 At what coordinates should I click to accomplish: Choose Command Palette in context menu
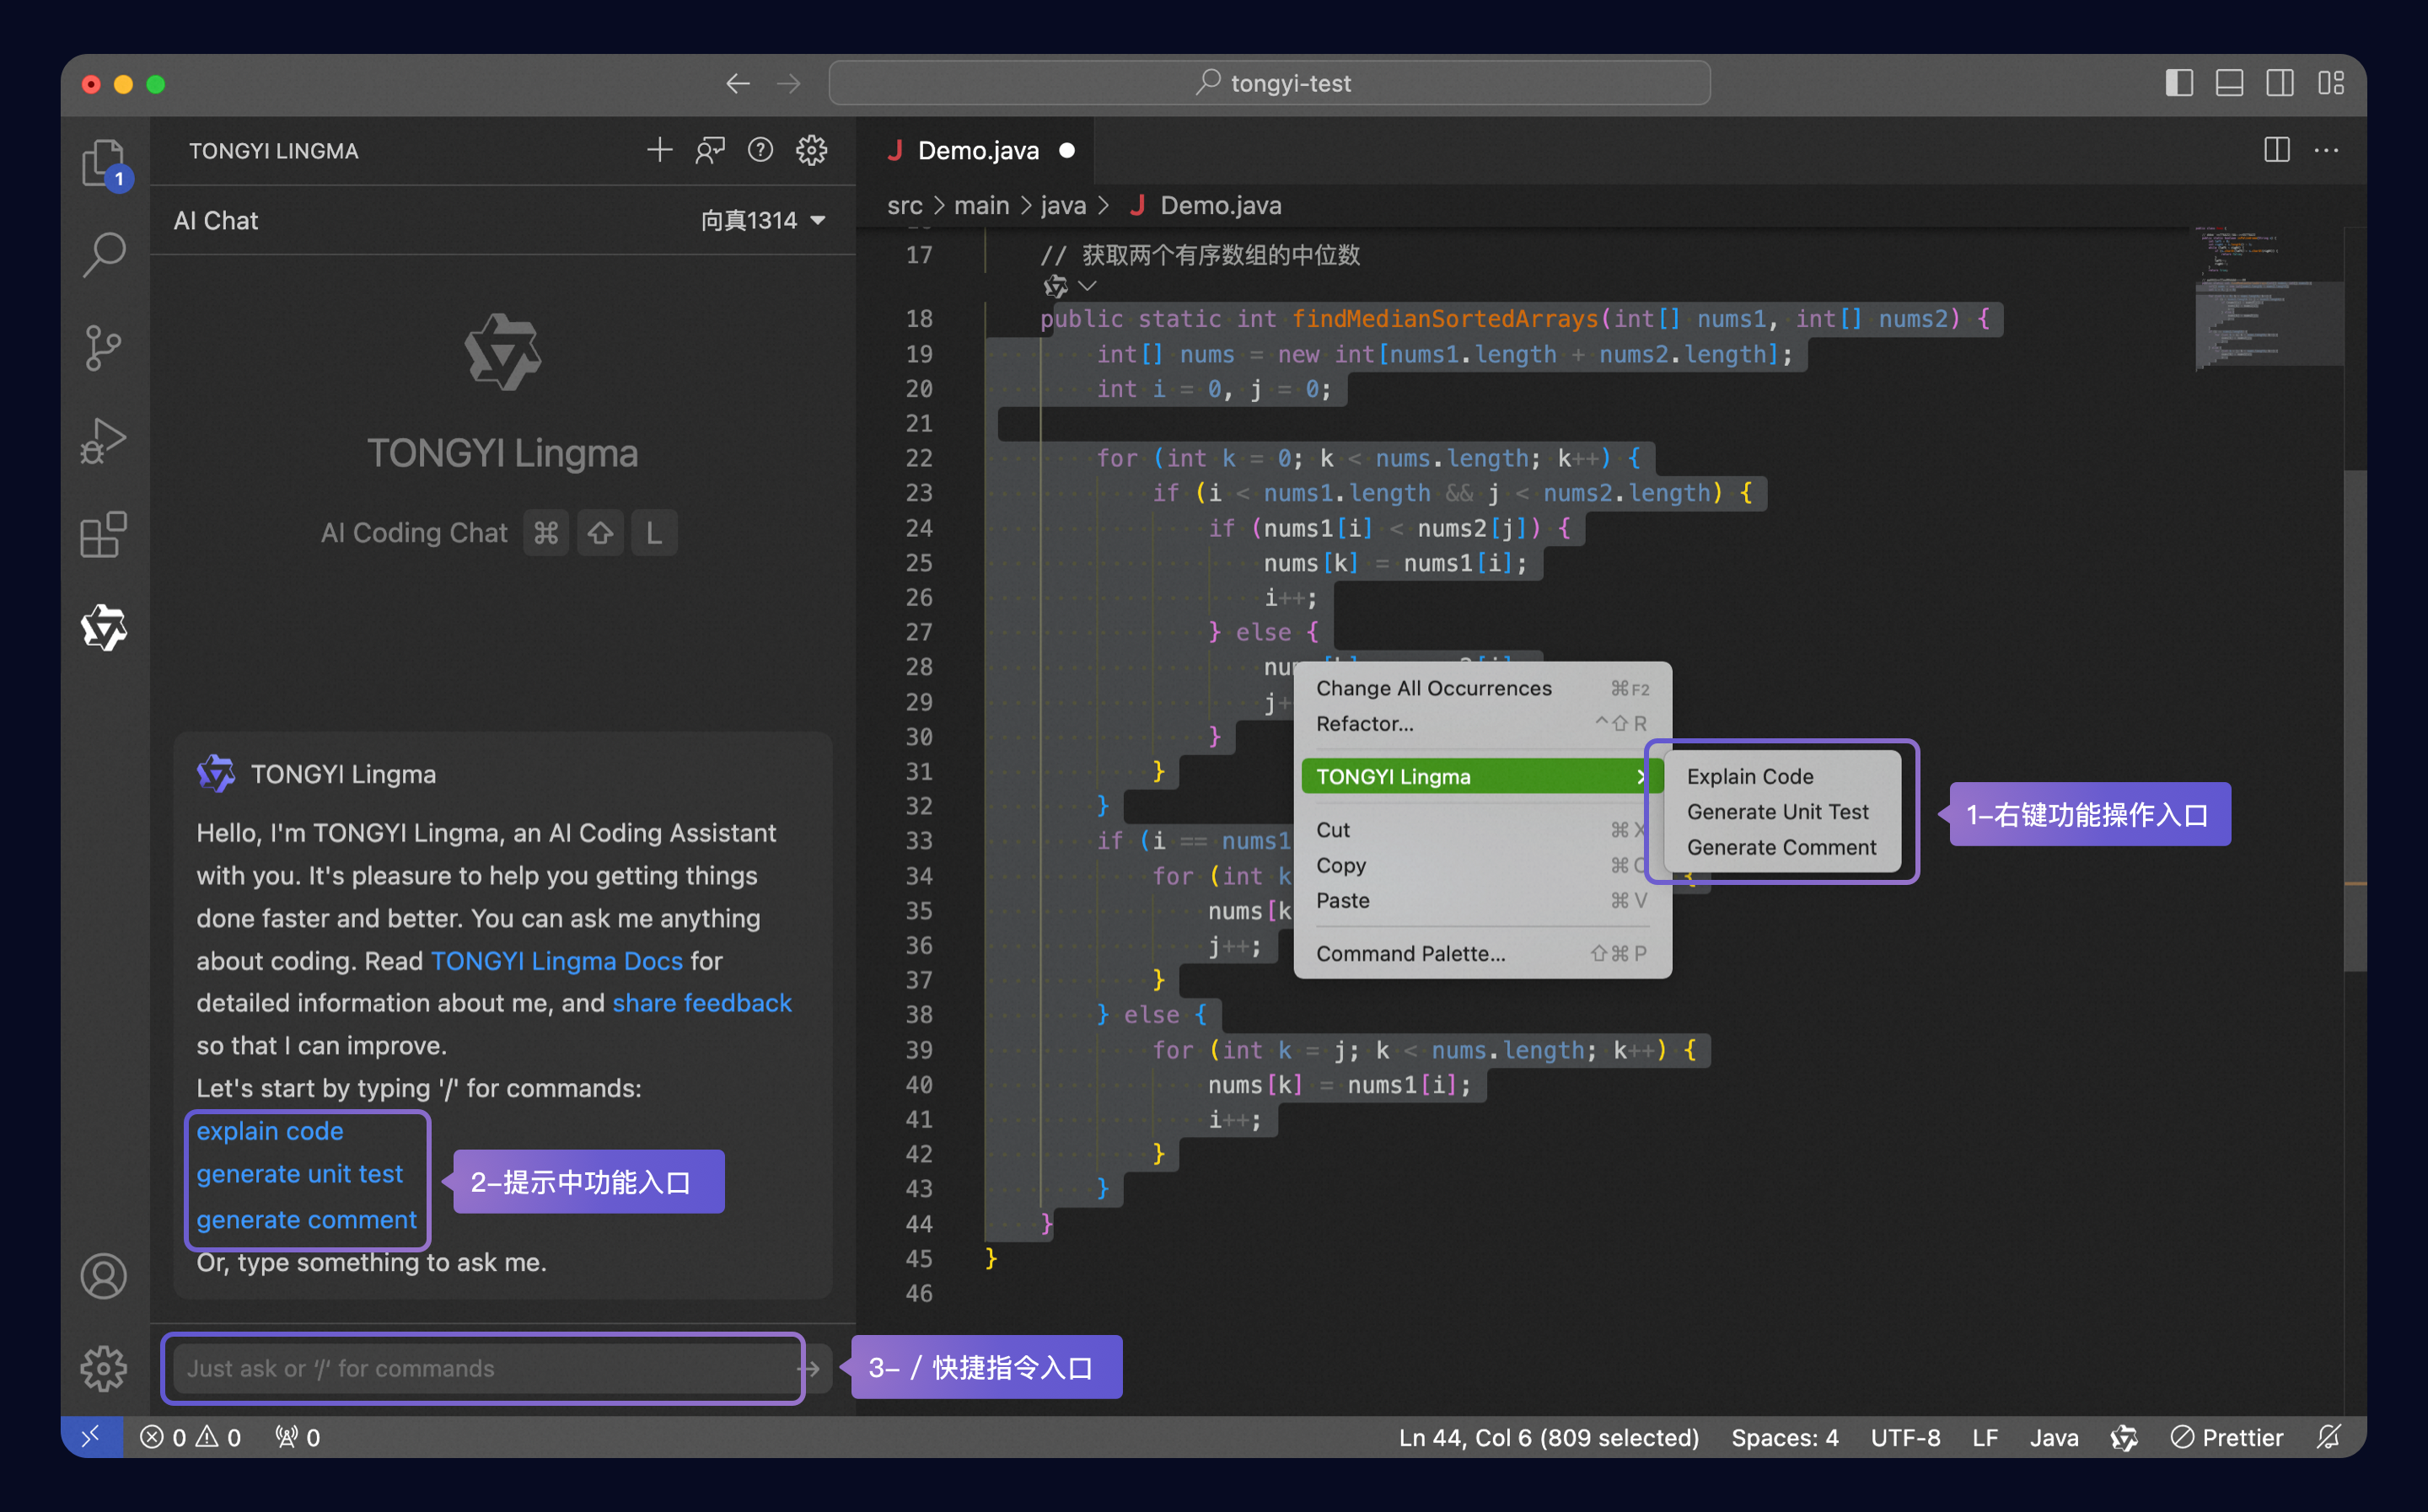click(1410, 953)
